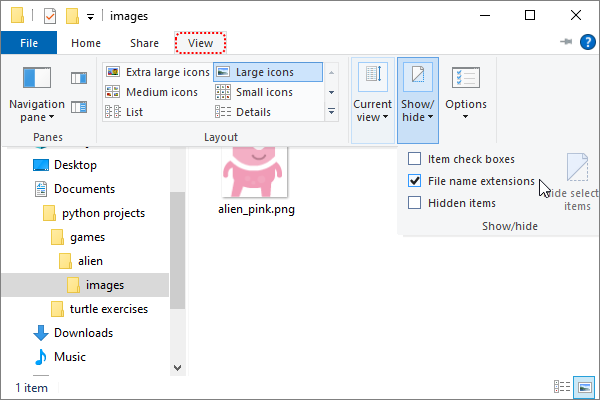Screen dimensions: 600x400
Task: Click the Help question mark icon
Action: pyautogui.click(x=587, y=42)
